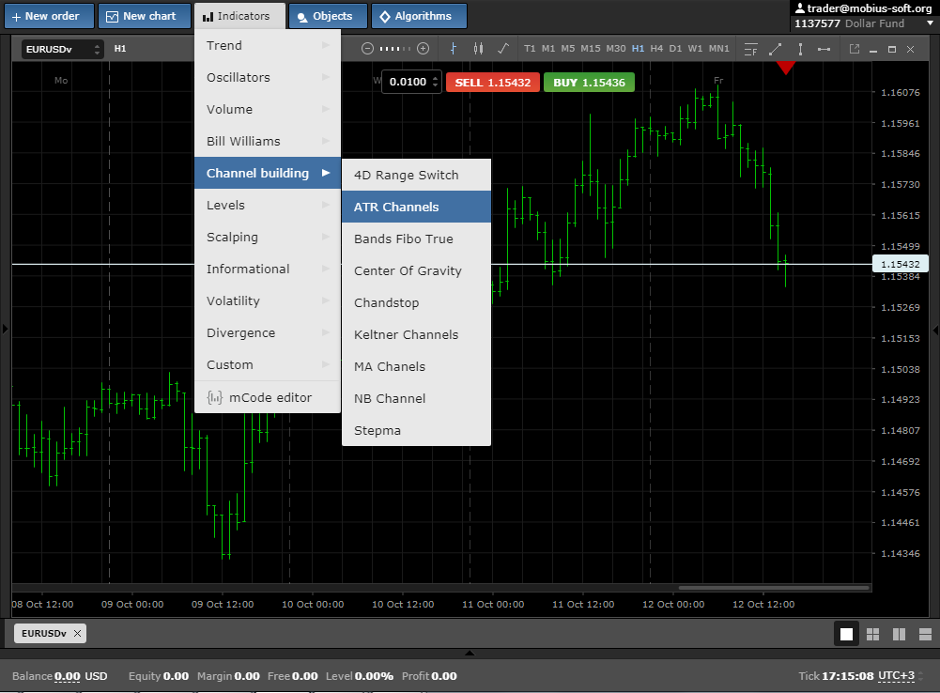
Task: Expand the Custom submenu
Action: (x=267, y=364)
